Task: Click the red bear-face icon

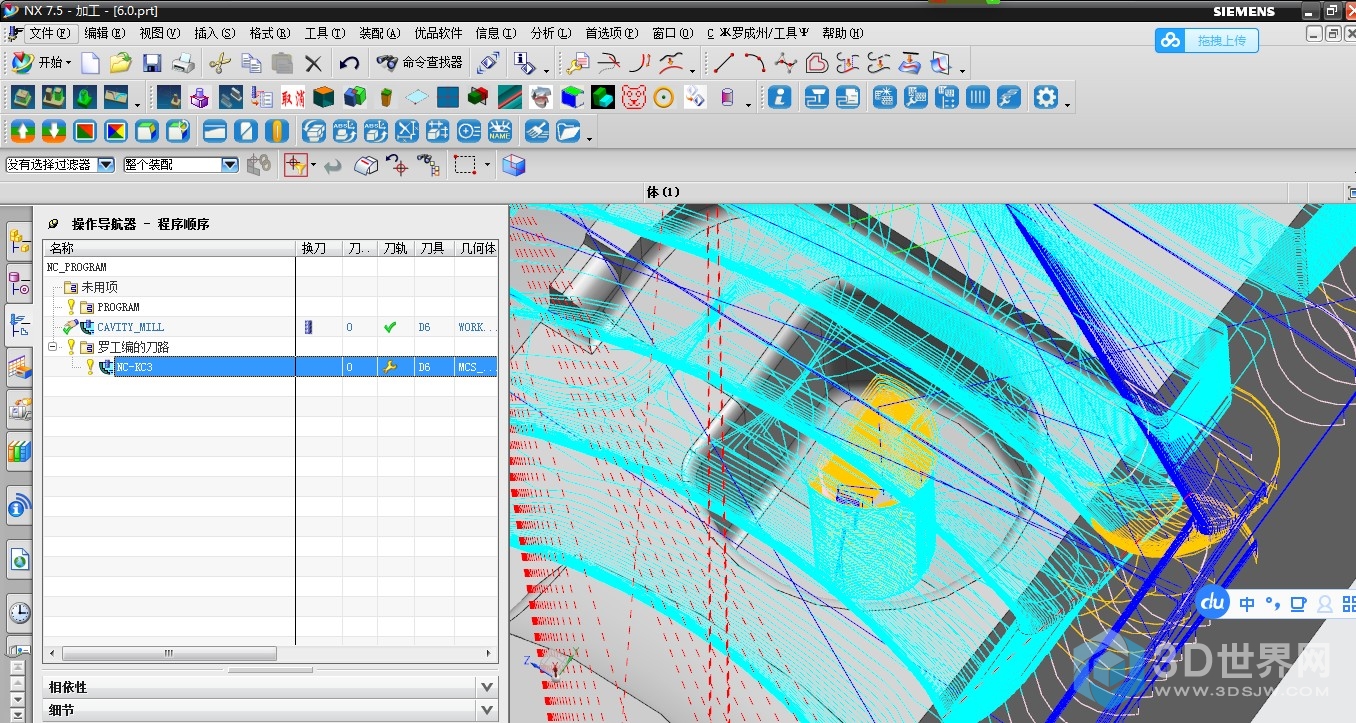Action: pyautogui.click(x=634, y=98)
